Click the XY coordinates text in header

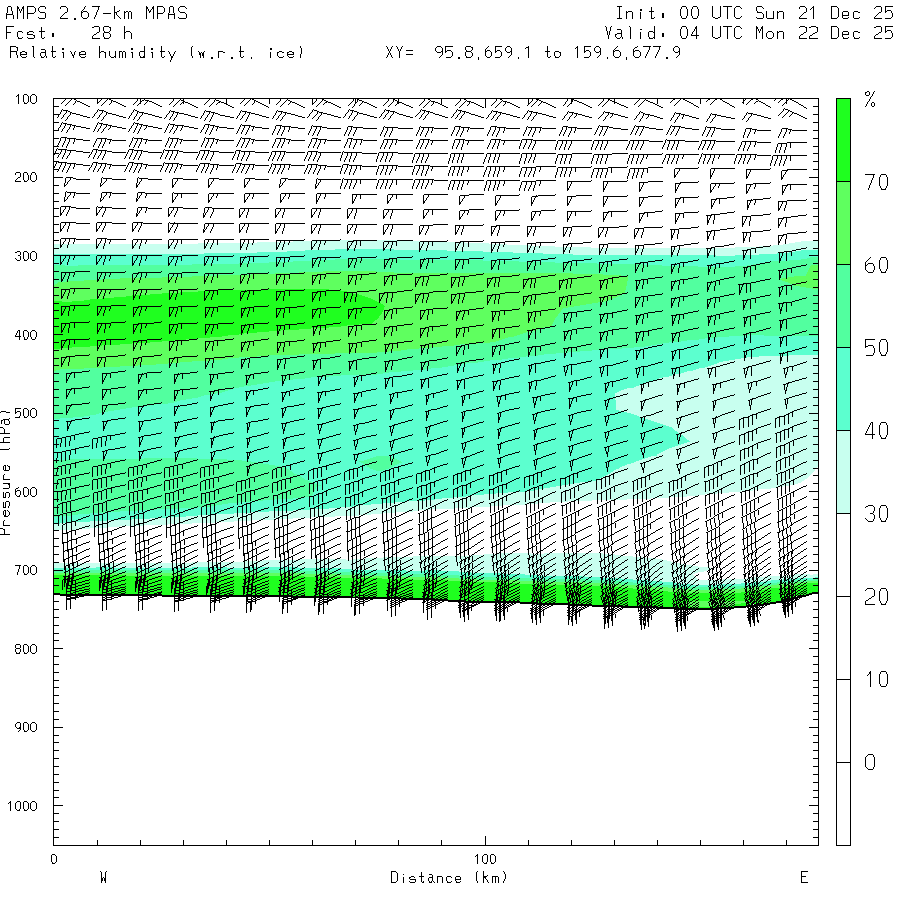pos(533,52)
